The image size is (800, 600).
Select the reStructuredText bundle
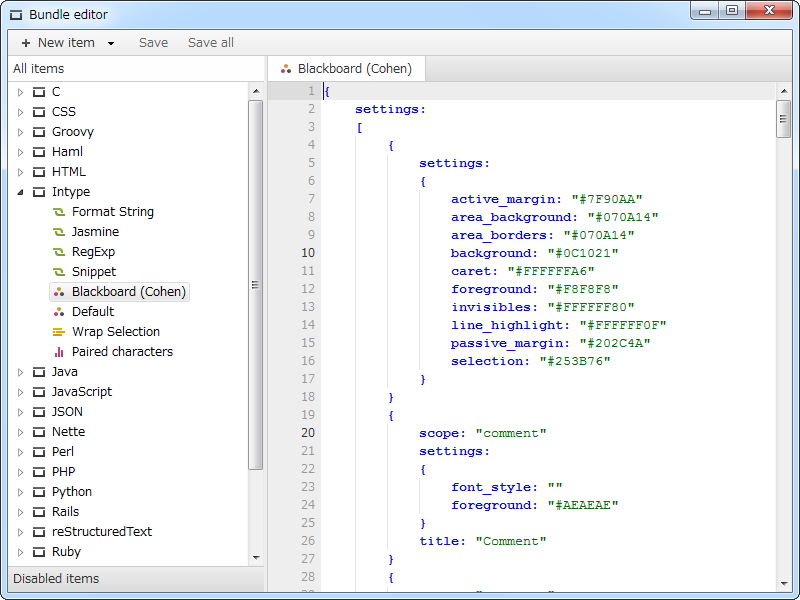tap(102, 532)
